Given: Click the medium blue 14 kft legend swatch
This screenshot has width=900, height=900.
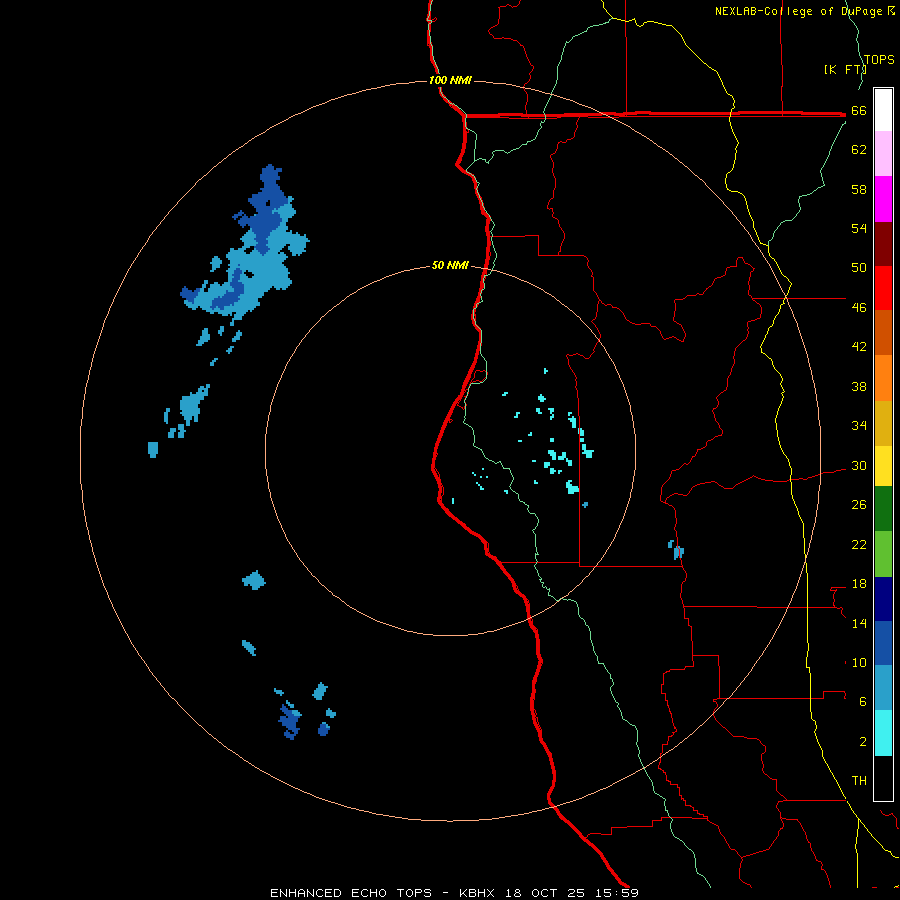Looking at the screenshot, I should (x=883, y=643).
